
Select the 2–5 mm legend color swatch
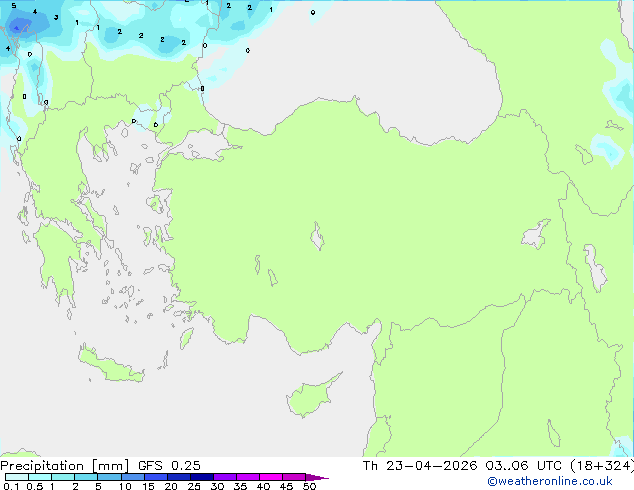[x=86, y=477]
